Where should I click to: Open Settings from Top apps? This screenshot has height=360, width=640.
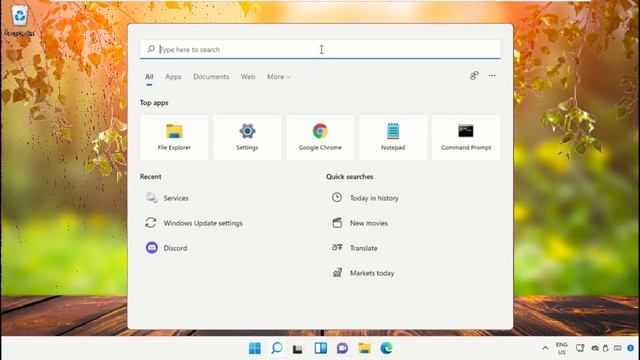[x=247, y=138]
